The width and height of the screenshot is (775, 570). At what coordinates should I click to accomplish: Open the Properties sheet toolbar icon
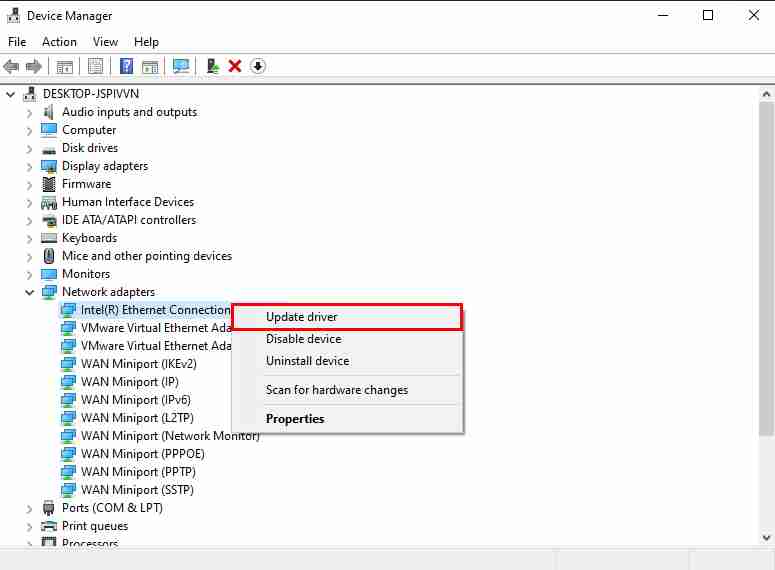point(95,66)
